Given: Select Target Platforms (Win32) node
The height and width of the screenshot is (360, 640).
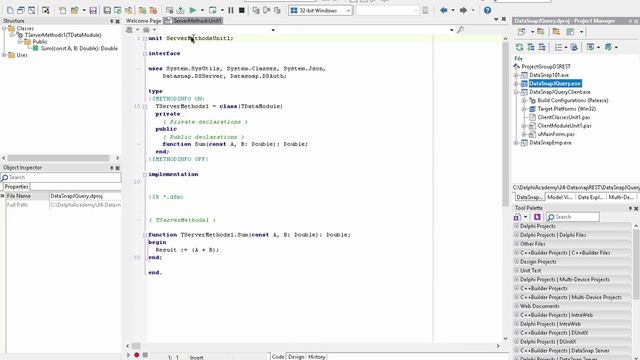Looking at the screenshot, I should point(567,109).
